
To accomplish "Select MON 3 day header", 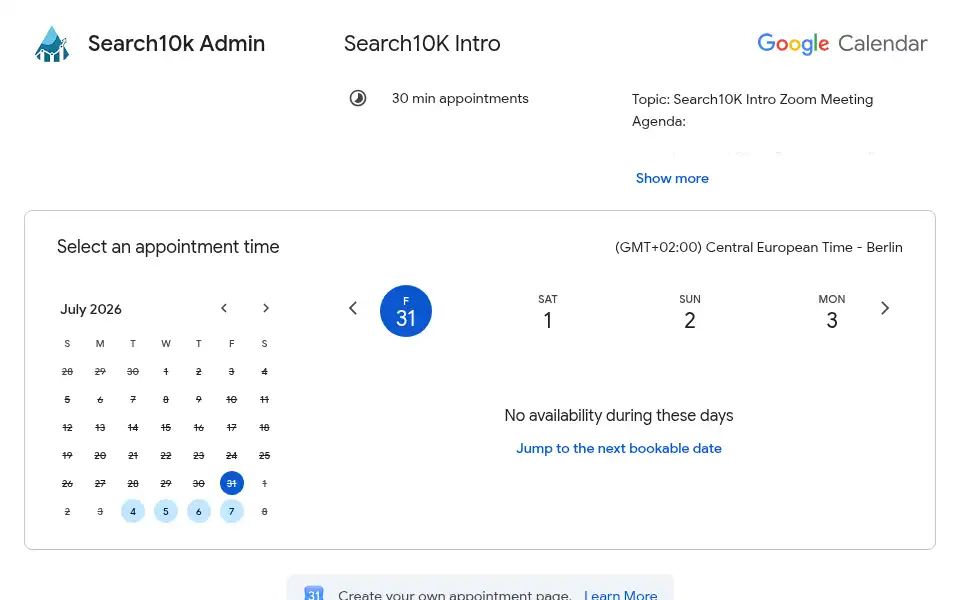I will pyautogui.click(x=832, y=312).
